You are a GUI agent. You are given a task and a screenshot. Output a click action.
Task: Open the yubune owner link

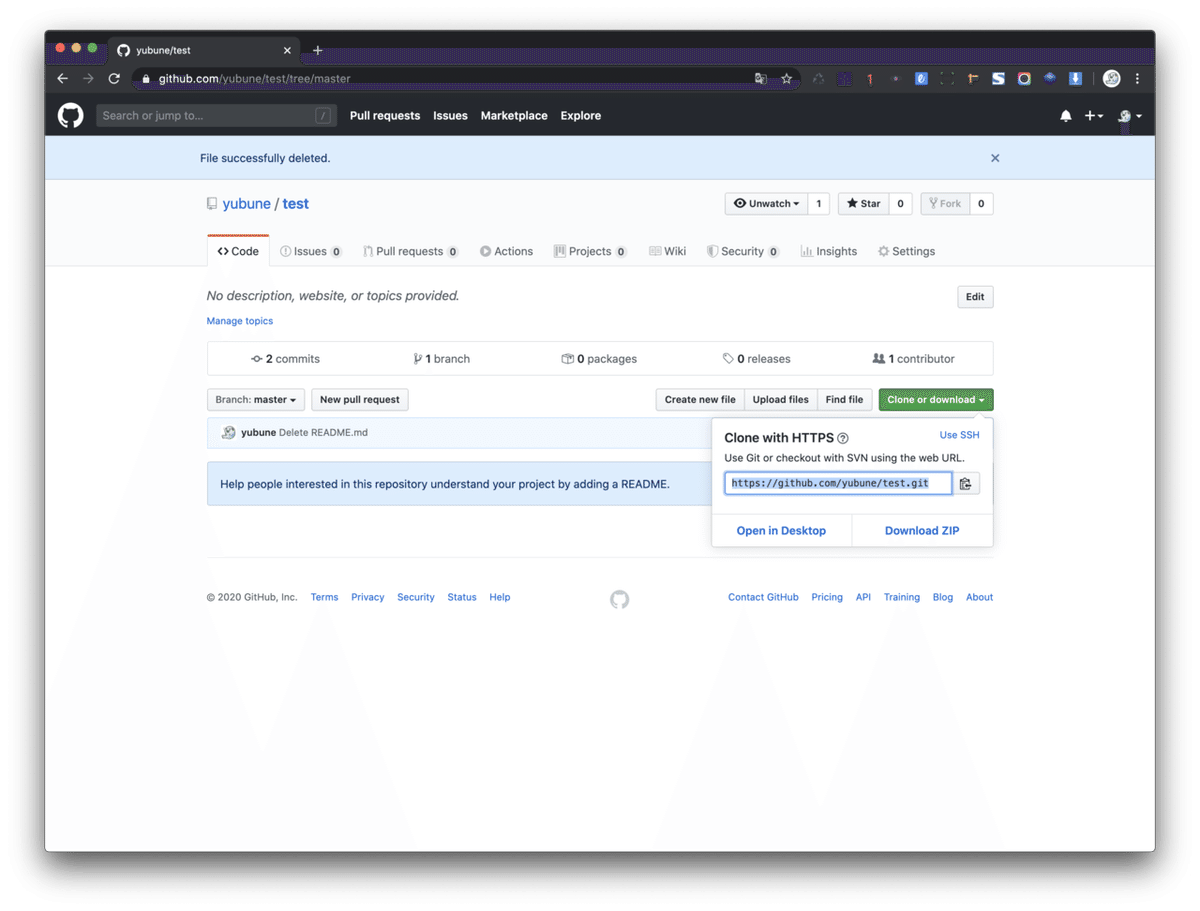pos(246,204)
